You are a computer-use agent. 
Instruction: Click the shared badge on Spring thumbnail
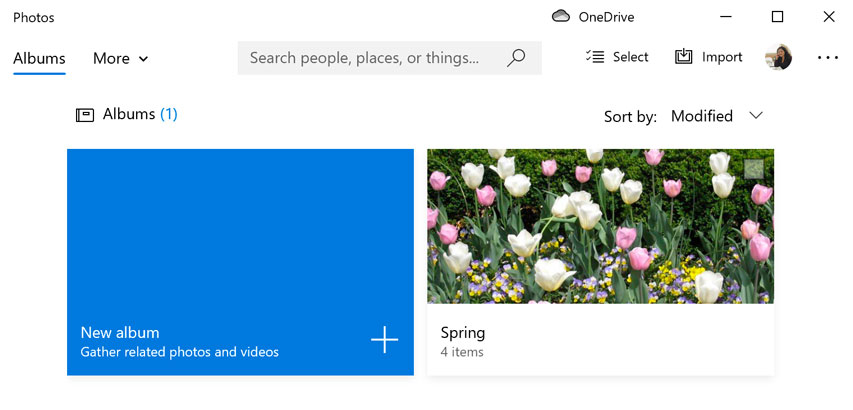pyautogui.click(x=754, y=168)
